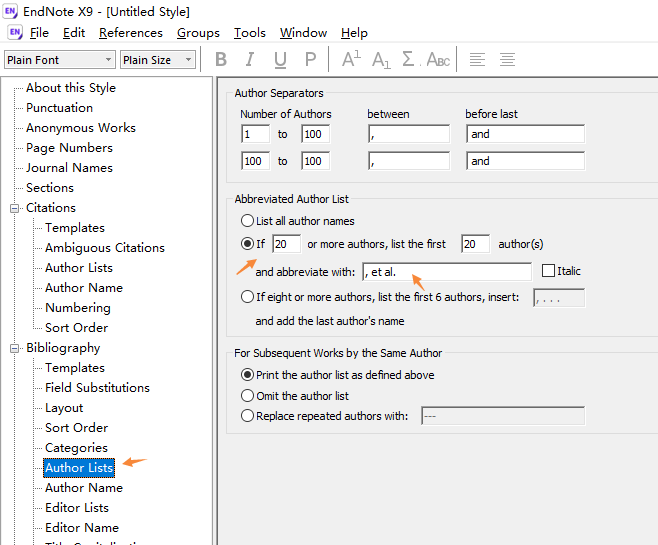Click the left align toolbar icon

(x=477, y=60)
